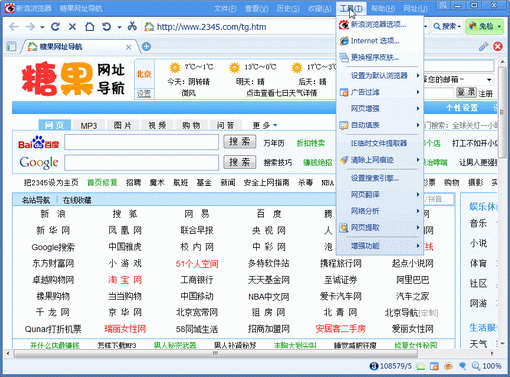Click the Sina browser eye logo in title bar
Viewport: 510px width, 377px height.
pos(10,7)
